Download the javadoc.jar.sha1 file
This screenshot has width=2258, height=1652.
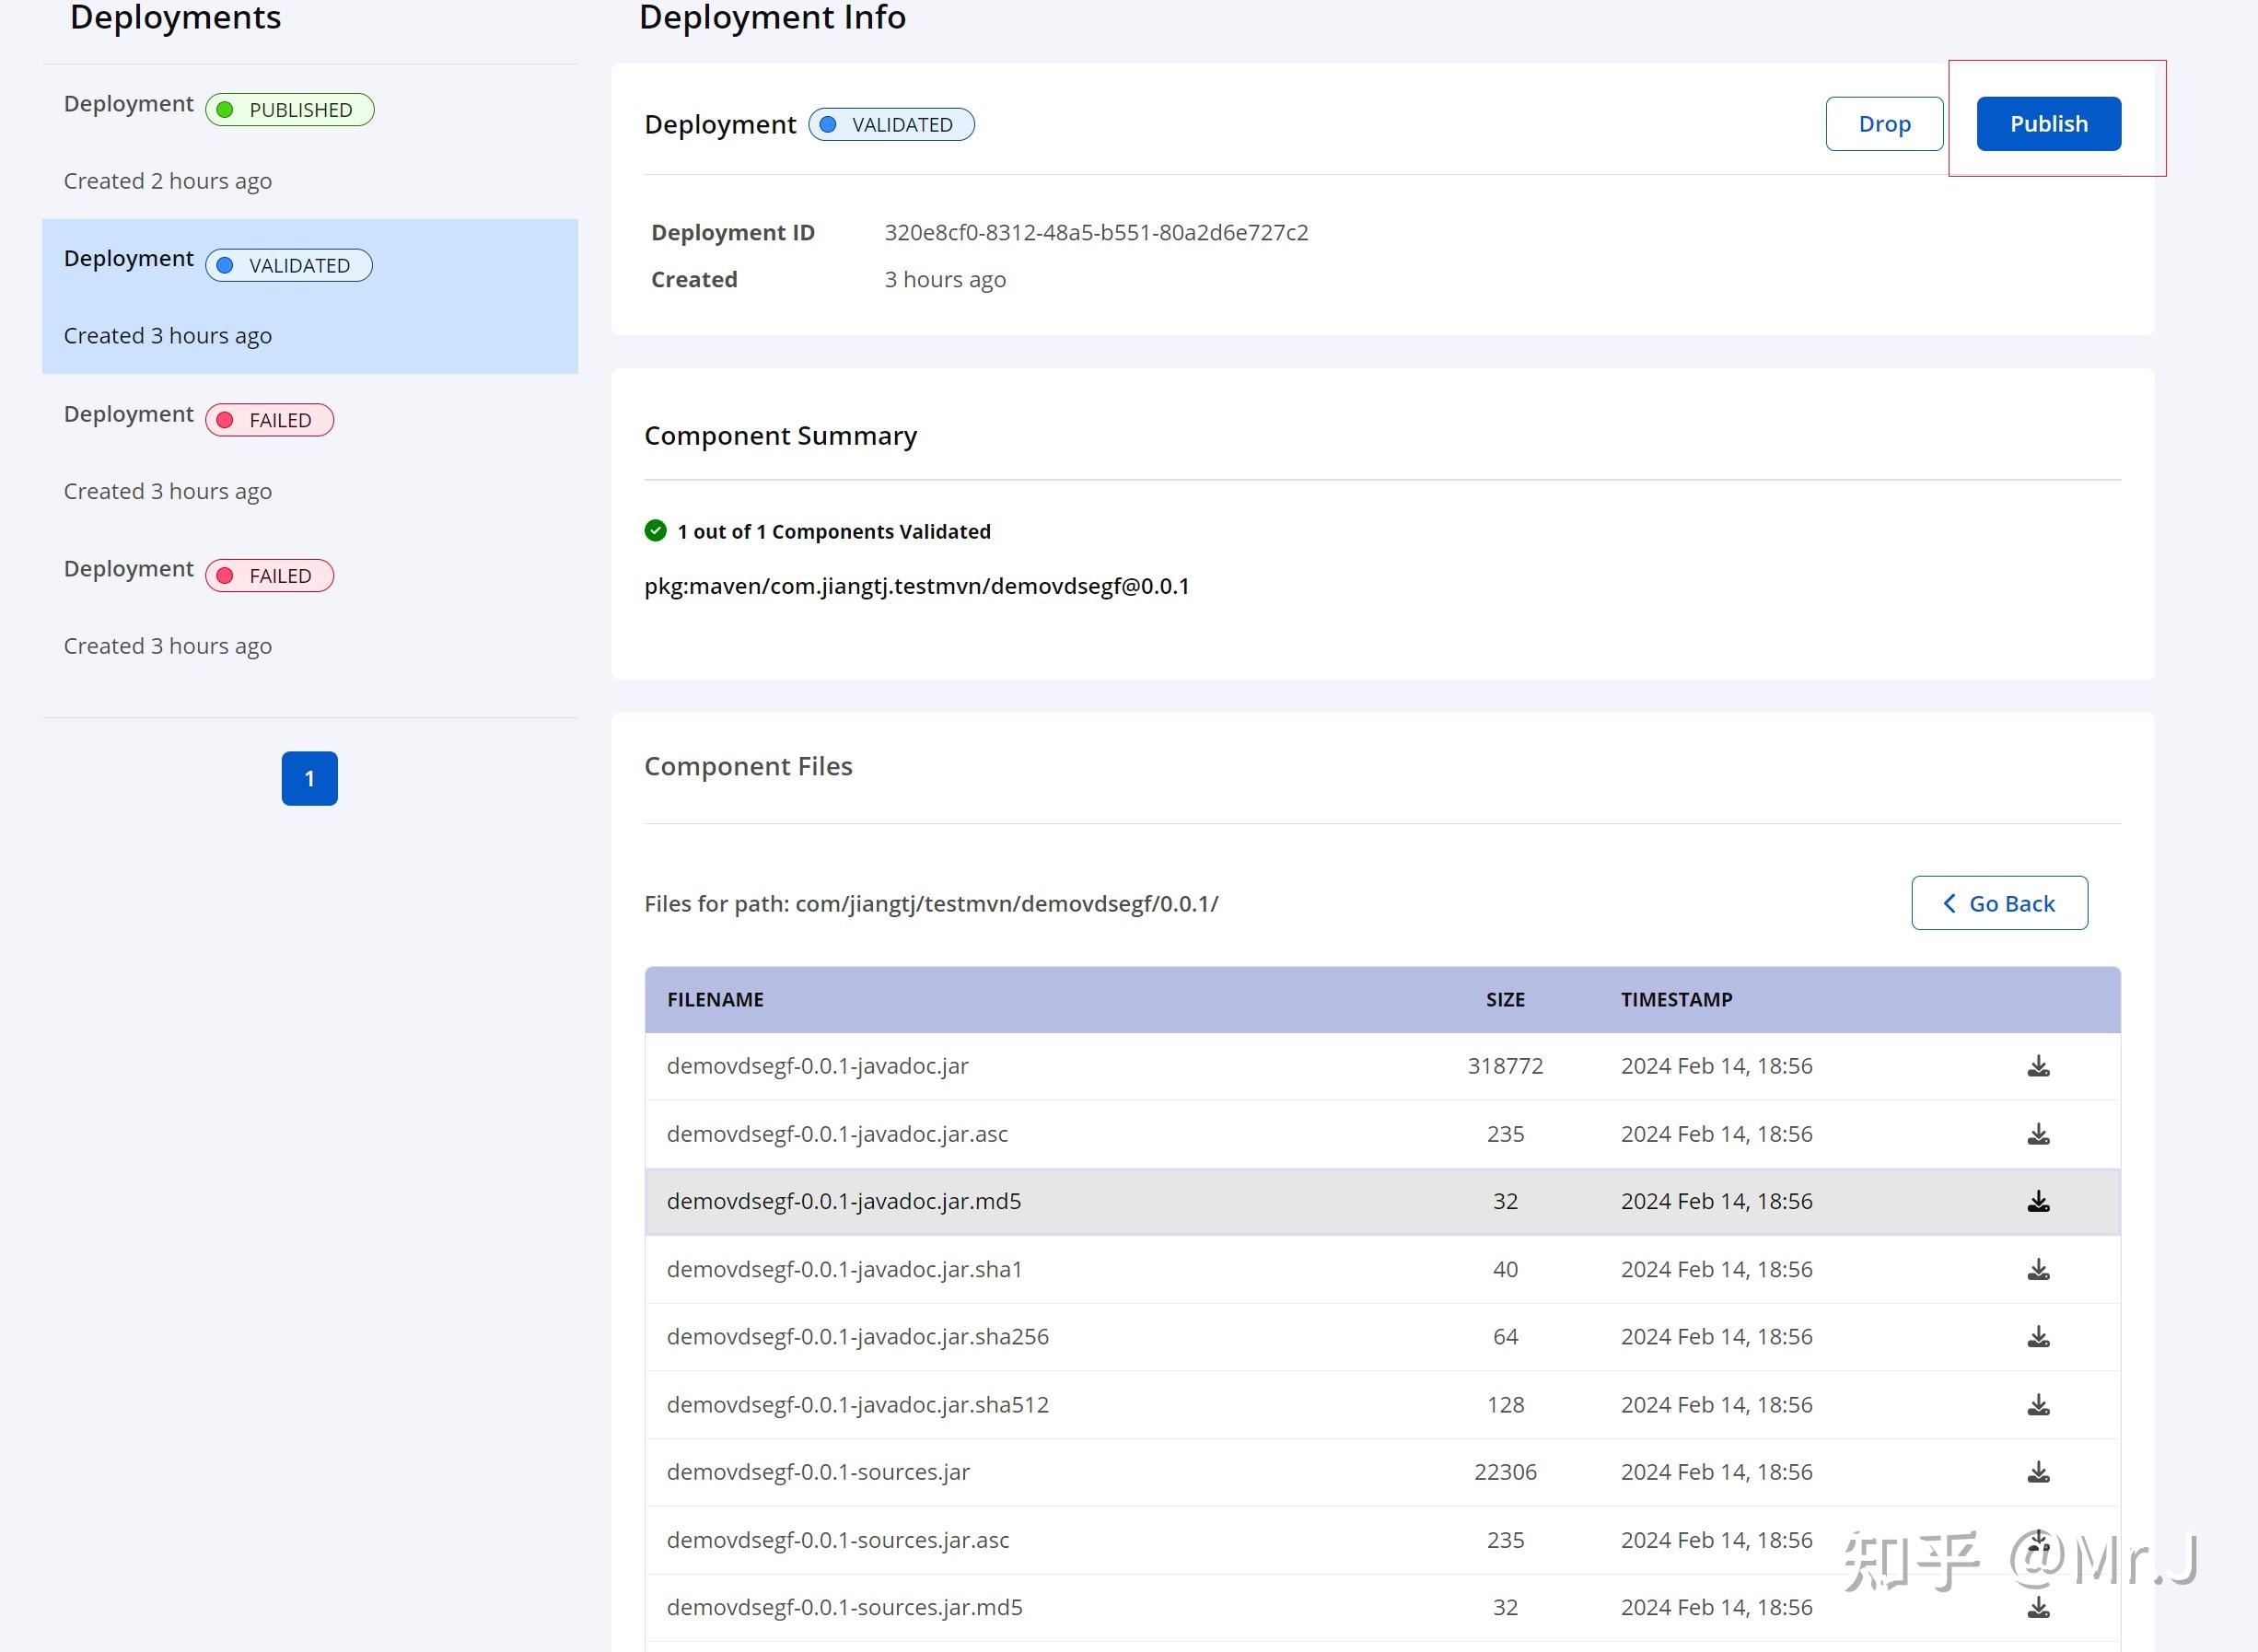[2038, 1269]
